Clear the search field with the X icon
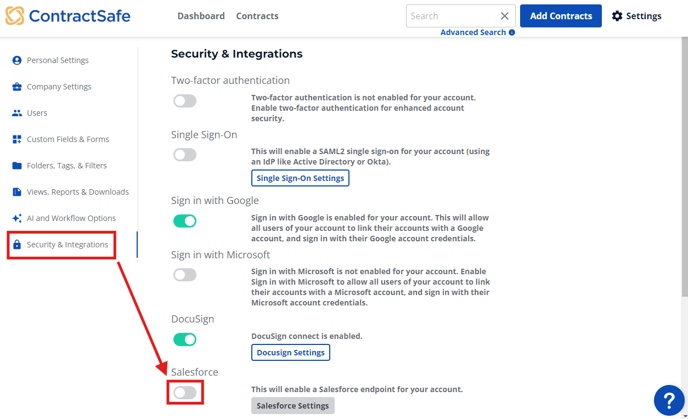 [505, 16]
